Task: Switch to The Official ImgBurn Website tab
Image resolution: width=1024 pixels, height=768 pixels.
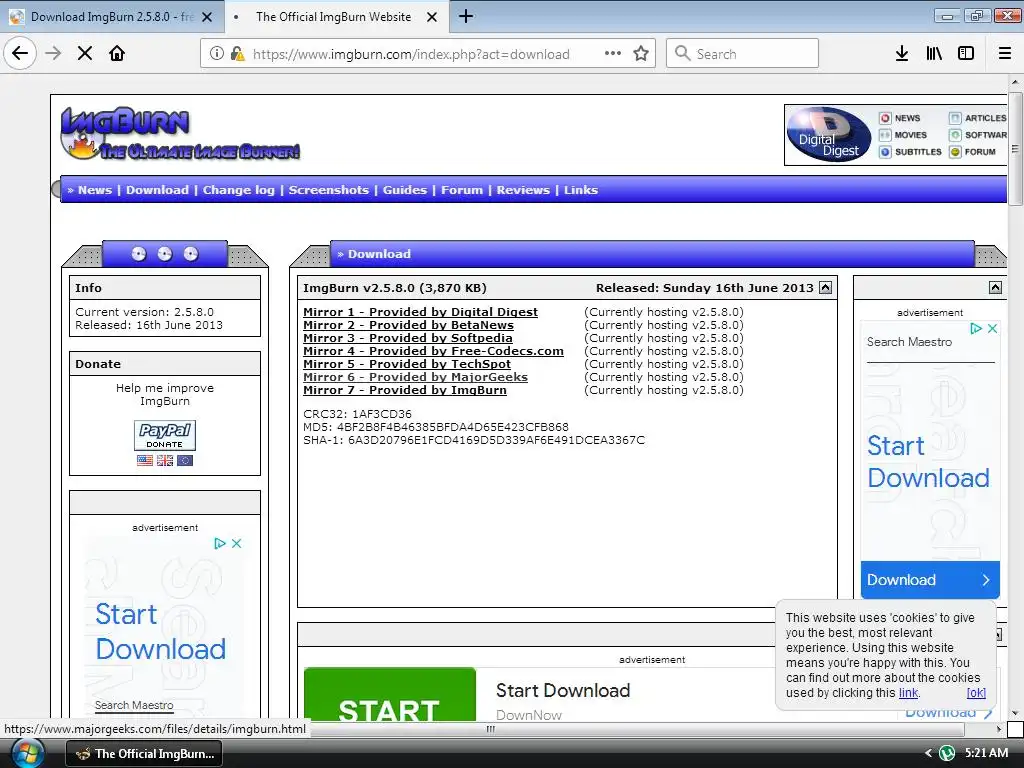Action: [333, 17]
